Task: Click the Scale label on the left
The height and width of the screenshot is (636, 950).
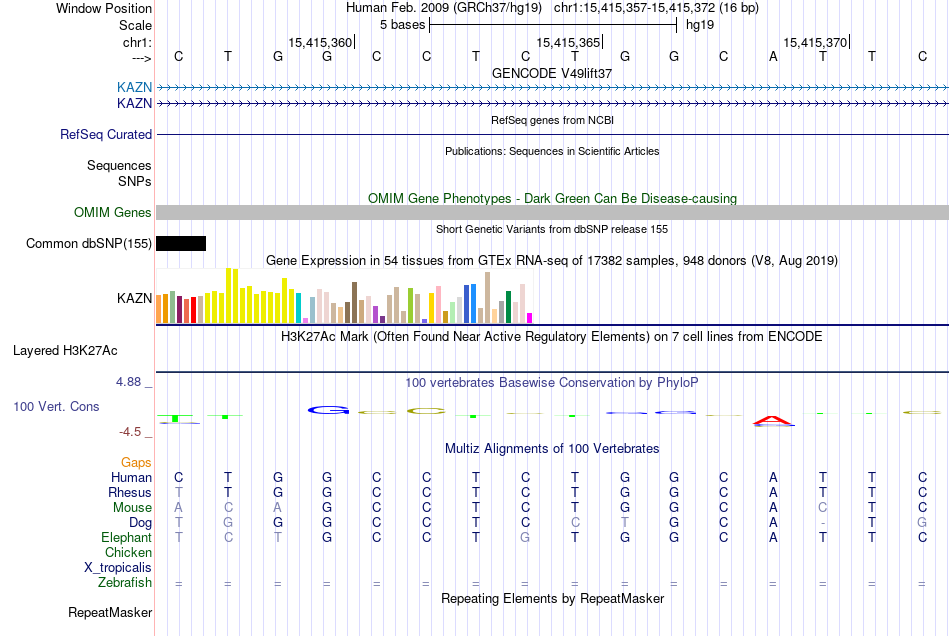Action: (x=135, y=25)
